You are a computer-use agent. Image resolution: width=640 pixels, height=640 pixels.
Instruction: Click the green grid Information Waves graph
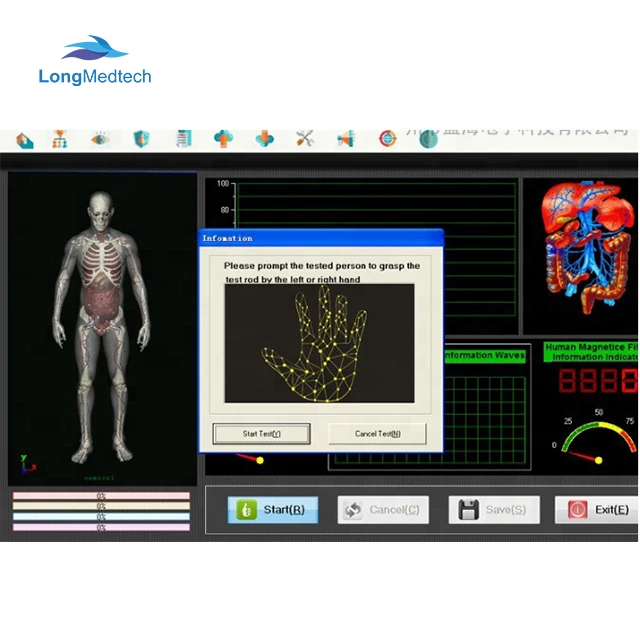(485, 420)
